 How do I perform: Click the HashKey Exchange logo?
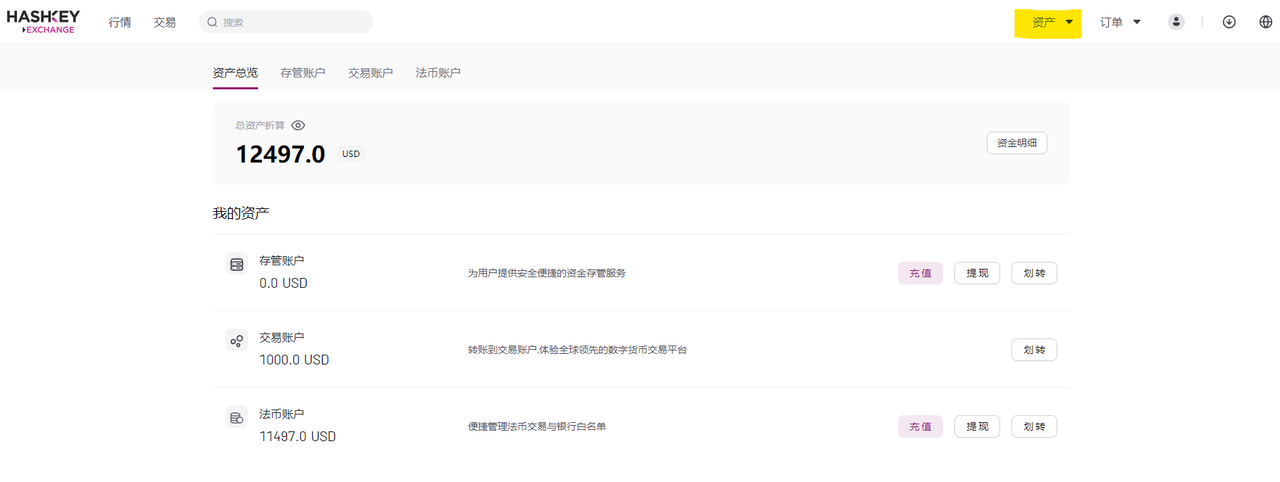(x=43, y=22)
